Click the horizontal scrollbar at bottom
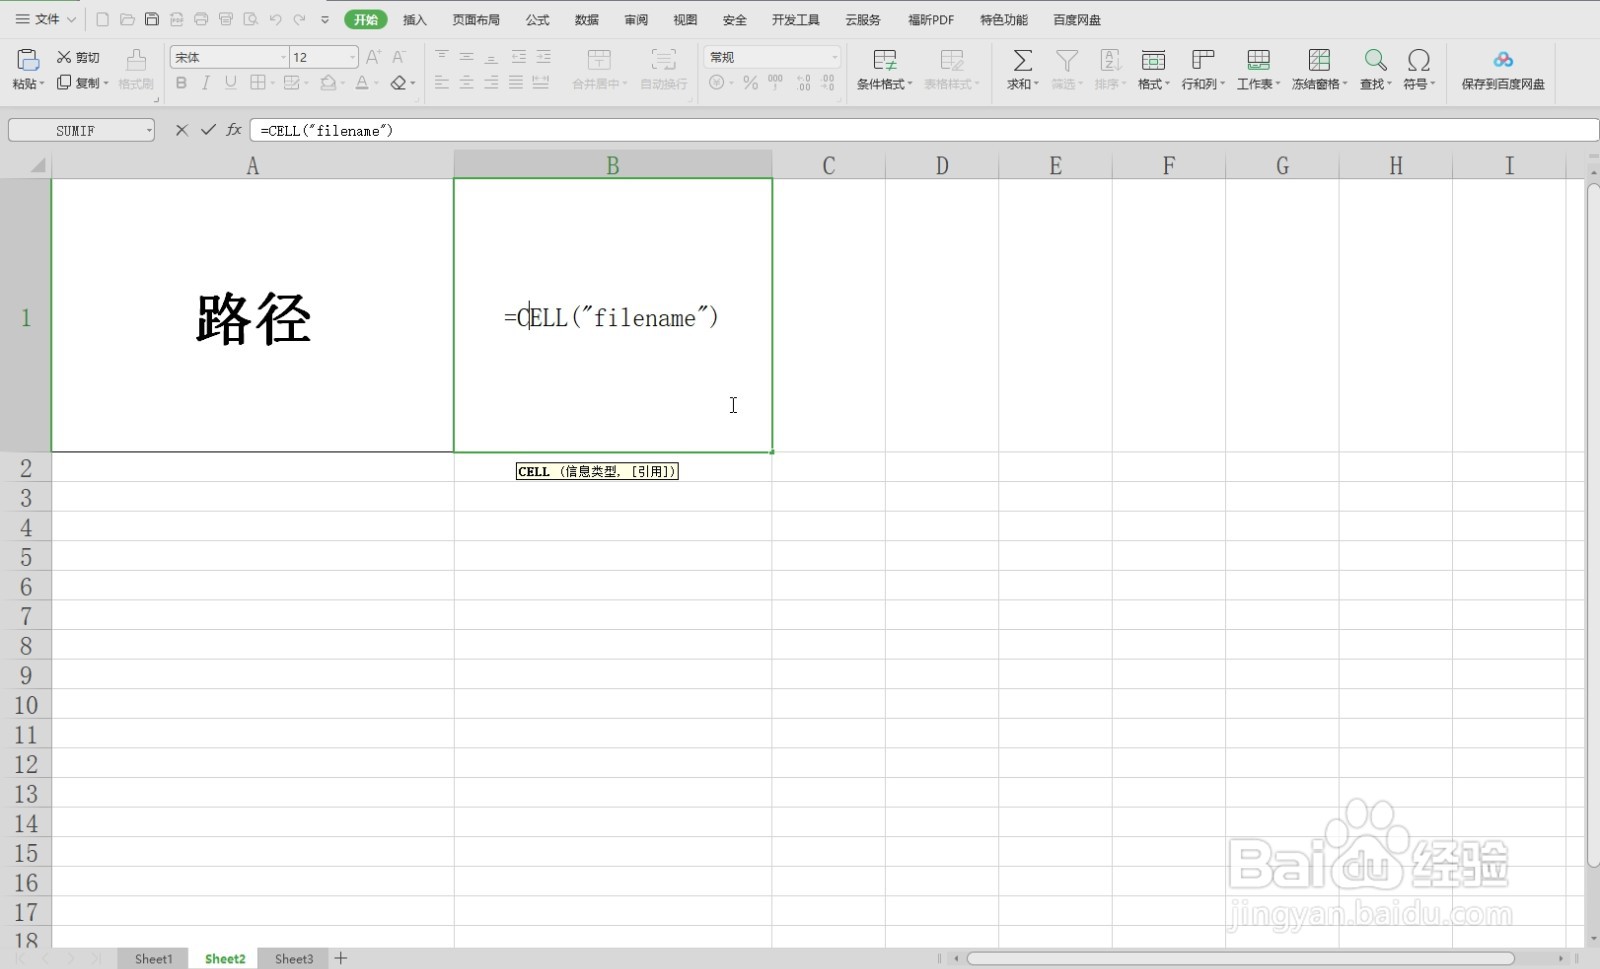The image size is (1600, 969). coord(1240,958)
